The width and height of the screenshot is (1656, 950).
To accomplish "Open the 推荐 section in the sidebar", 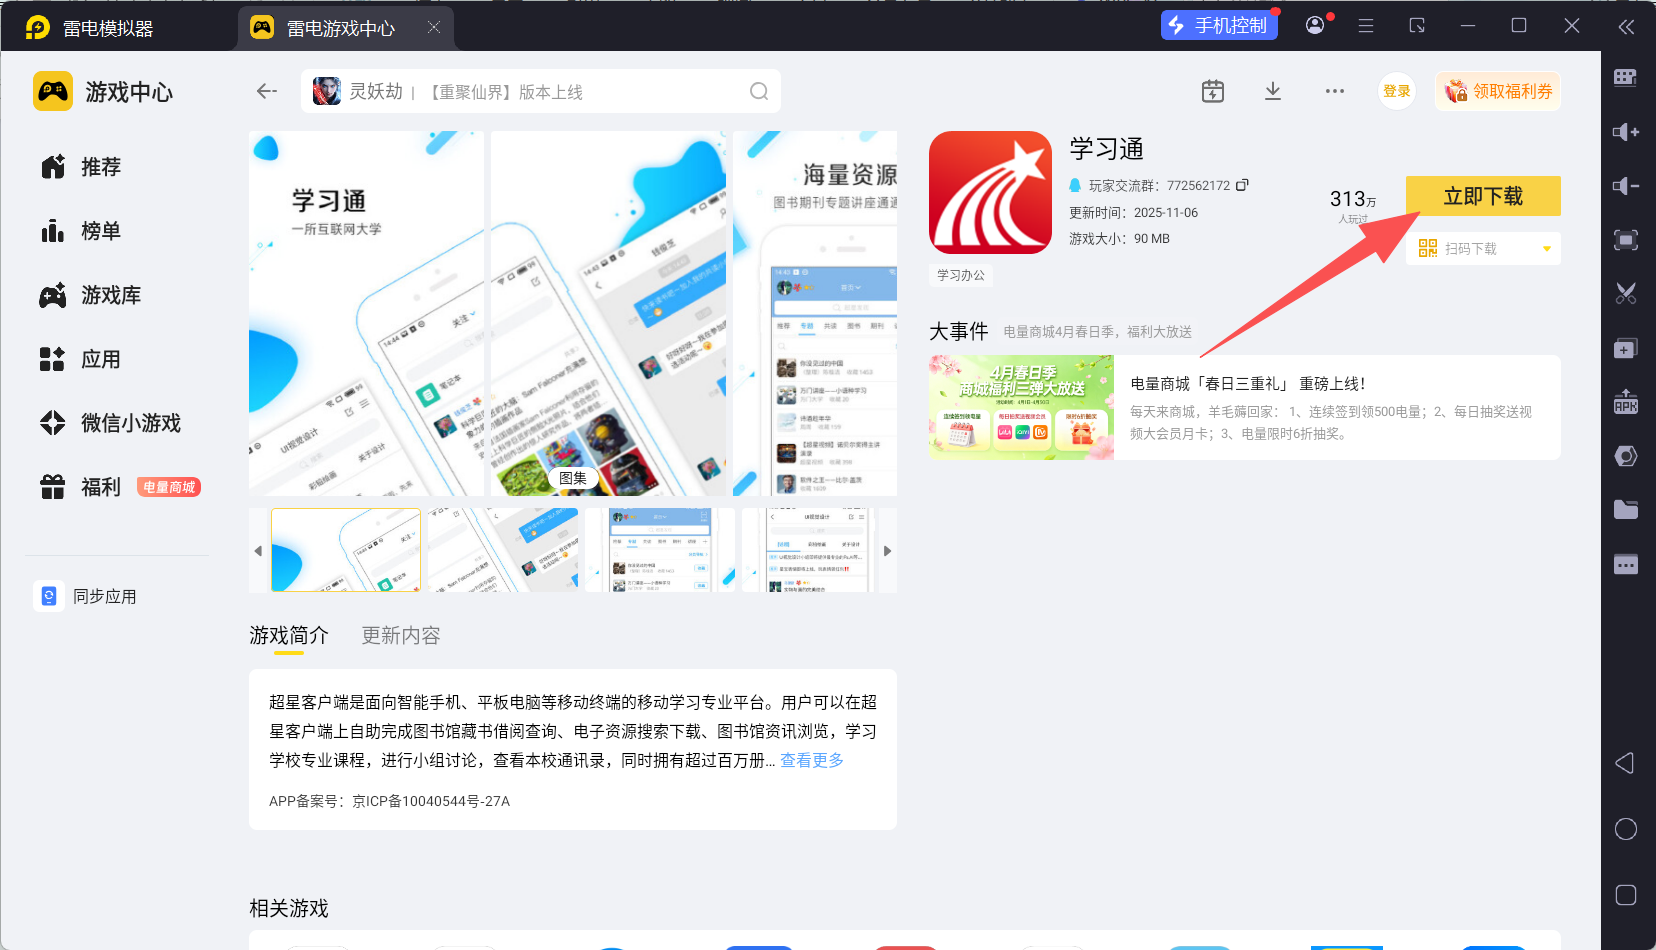I will coord(100,167).
